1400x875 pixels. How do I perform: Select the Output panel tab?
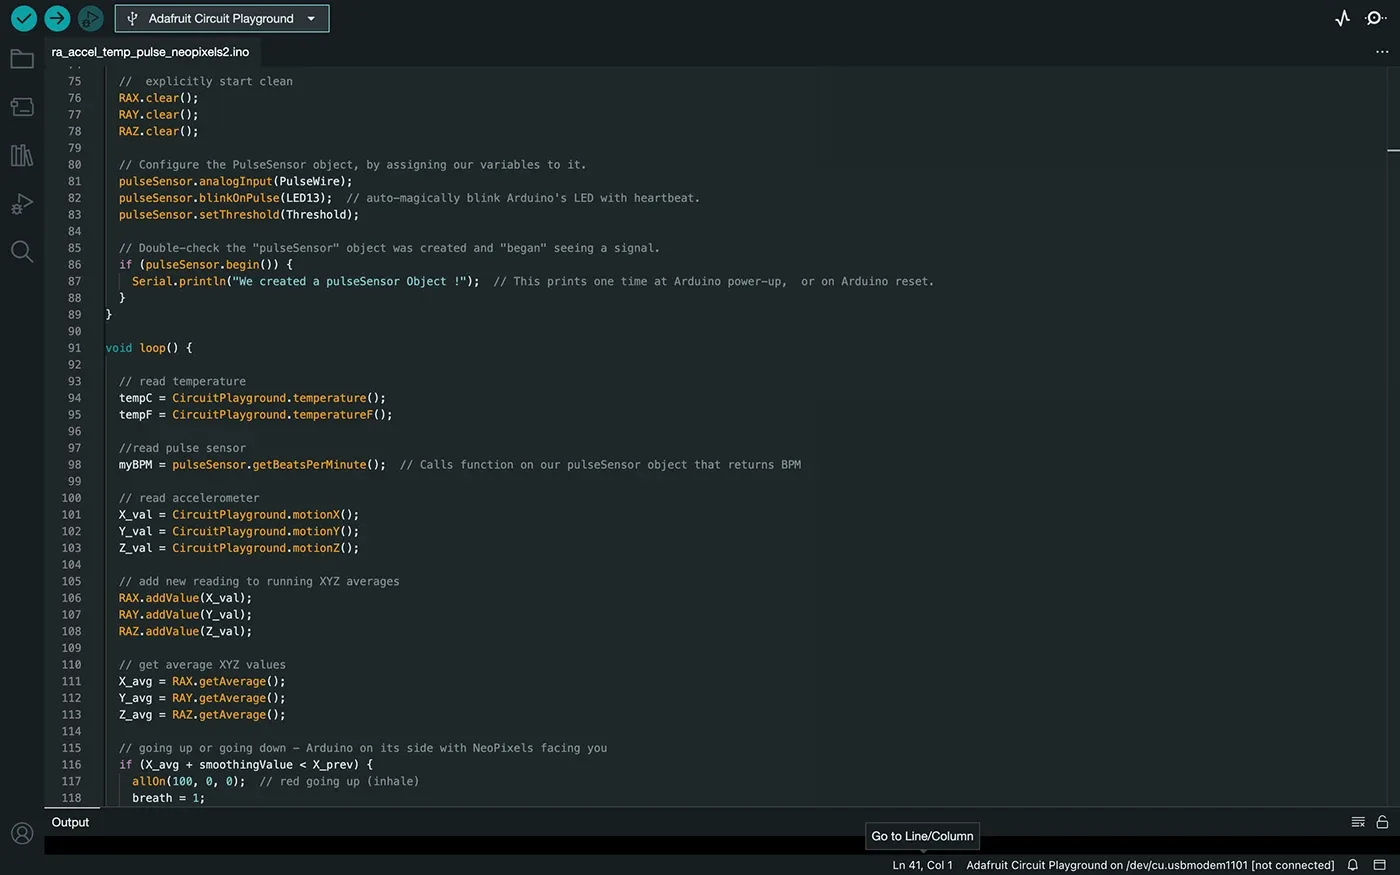(x=70, y=822)
